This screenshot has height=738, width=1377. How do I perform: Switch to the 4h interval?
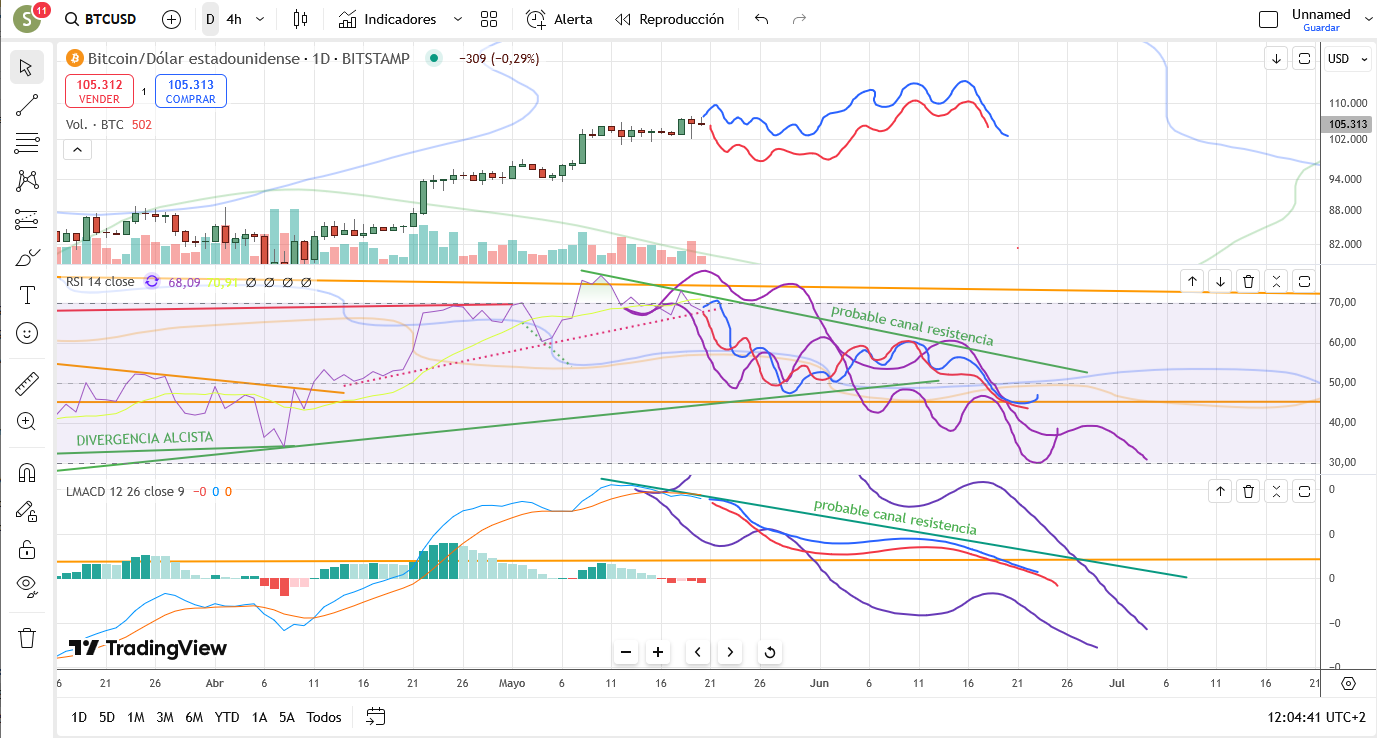(234, 19)
